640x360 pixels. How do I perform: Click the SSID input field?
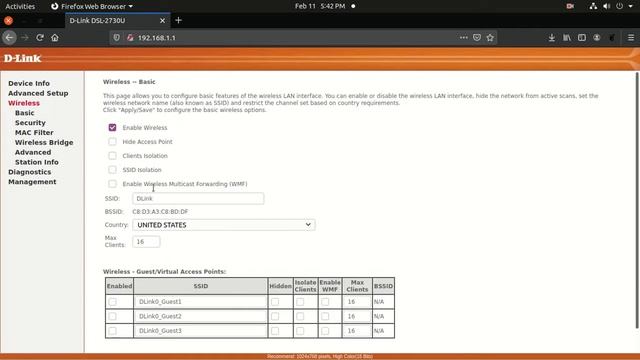point(198,198)
